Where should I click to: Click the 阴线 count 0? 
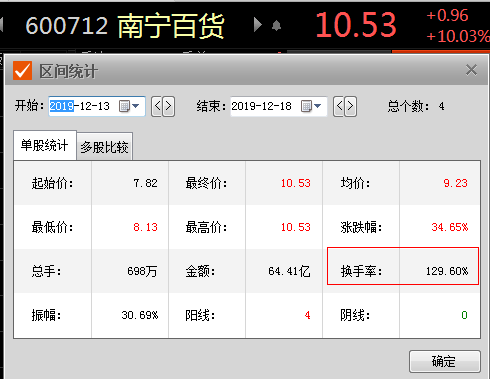coord(464,315)
